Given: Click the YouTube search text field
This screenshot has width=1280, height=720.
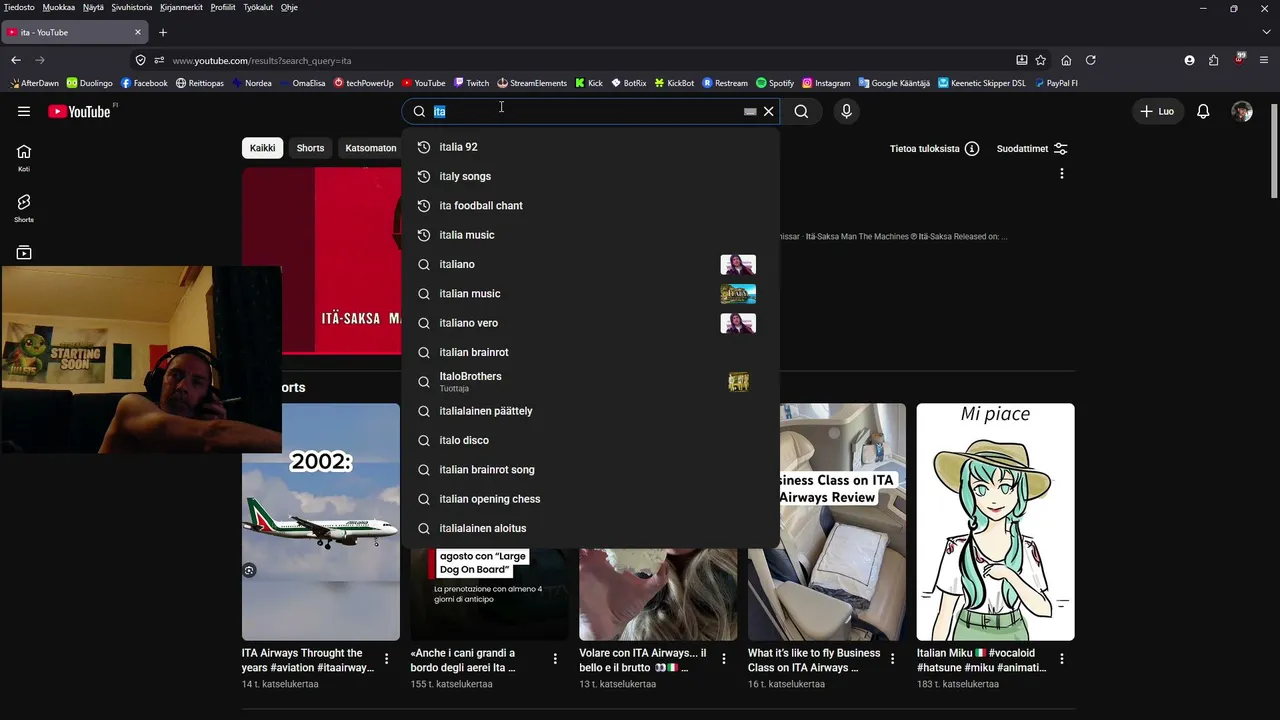Looking at the screenshot, I should click(590, 111).
